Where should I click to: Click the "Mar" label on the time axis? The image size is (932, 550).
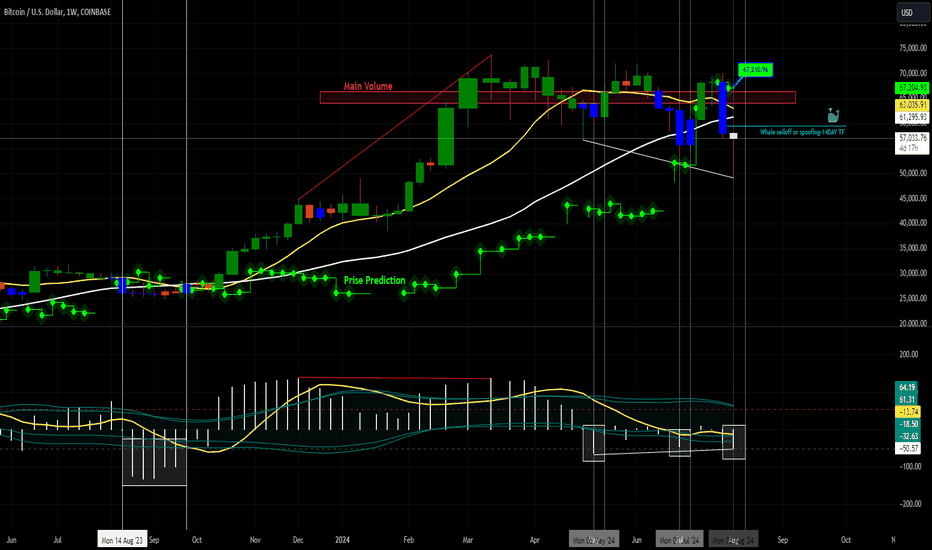[468, 540]
